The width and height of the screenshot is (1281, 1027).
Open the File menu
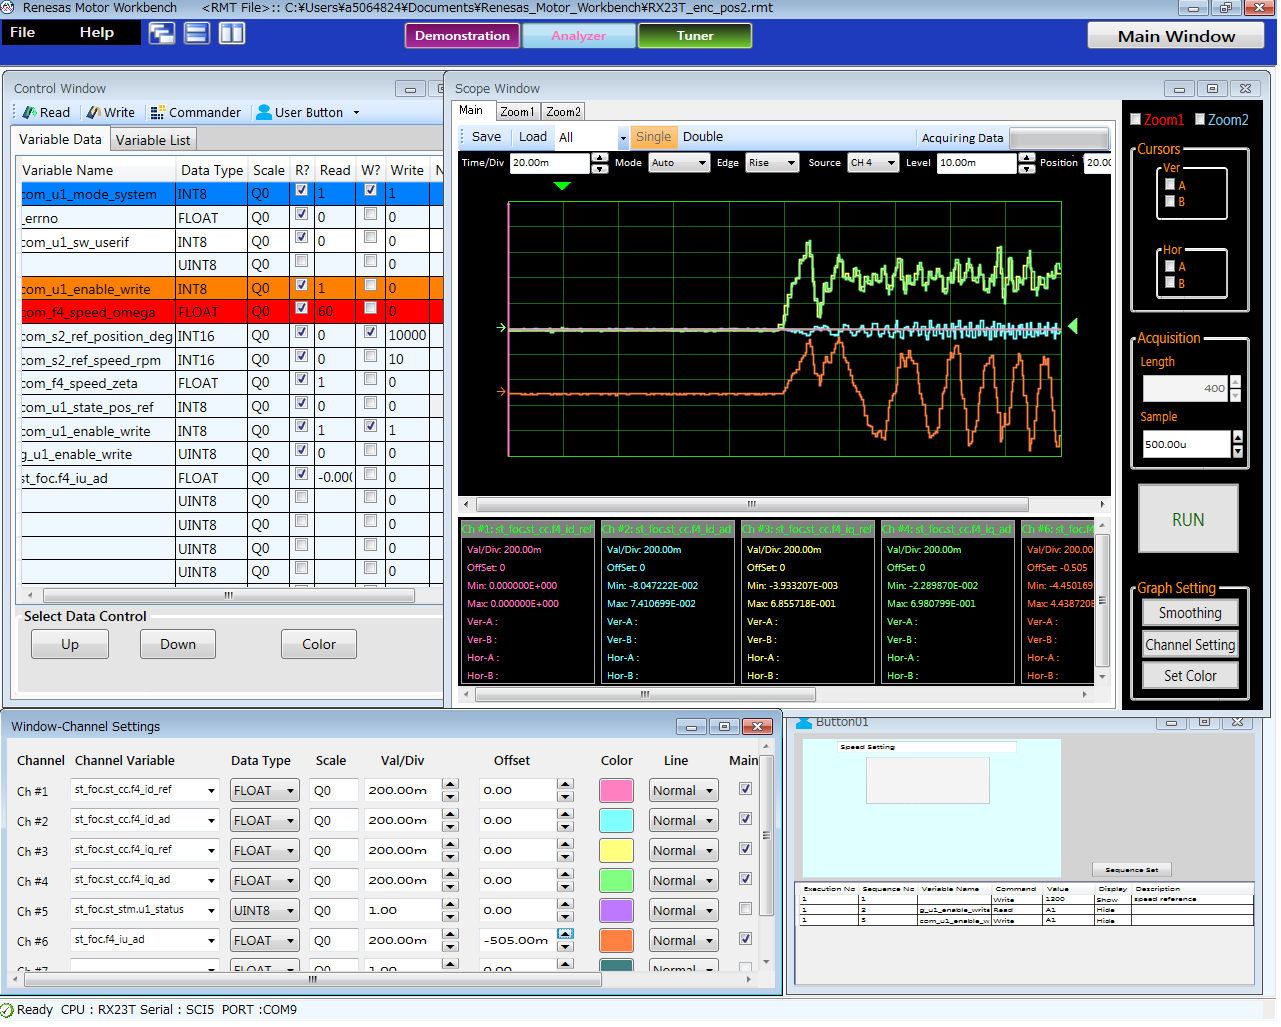click(22, 33)
